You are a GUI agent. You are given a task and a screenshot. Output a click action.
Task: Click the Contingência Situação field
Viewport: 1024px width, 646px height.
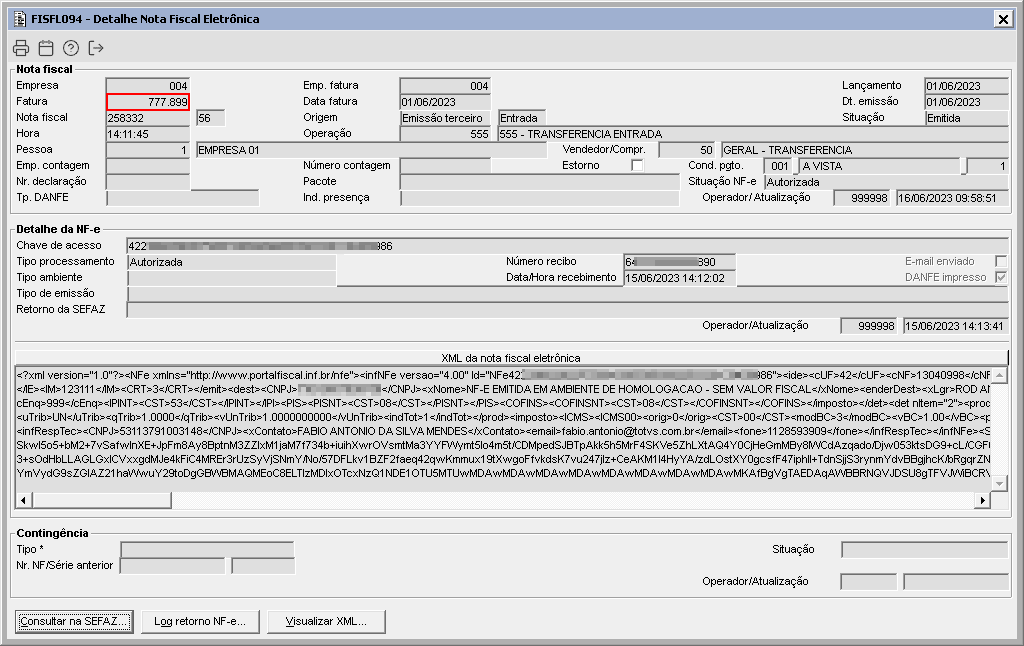pyautogui.click(x=925, y=550)
